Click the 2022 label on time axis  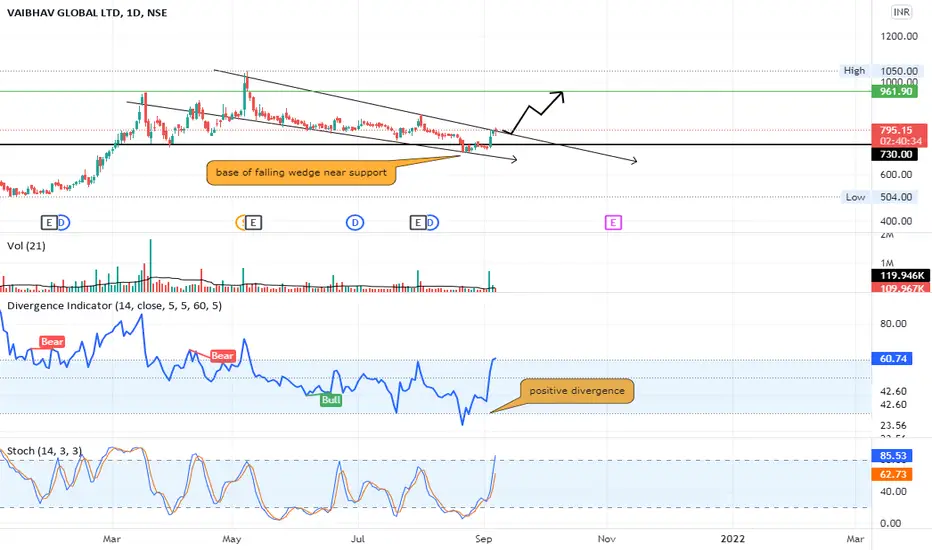click(732, 539)
